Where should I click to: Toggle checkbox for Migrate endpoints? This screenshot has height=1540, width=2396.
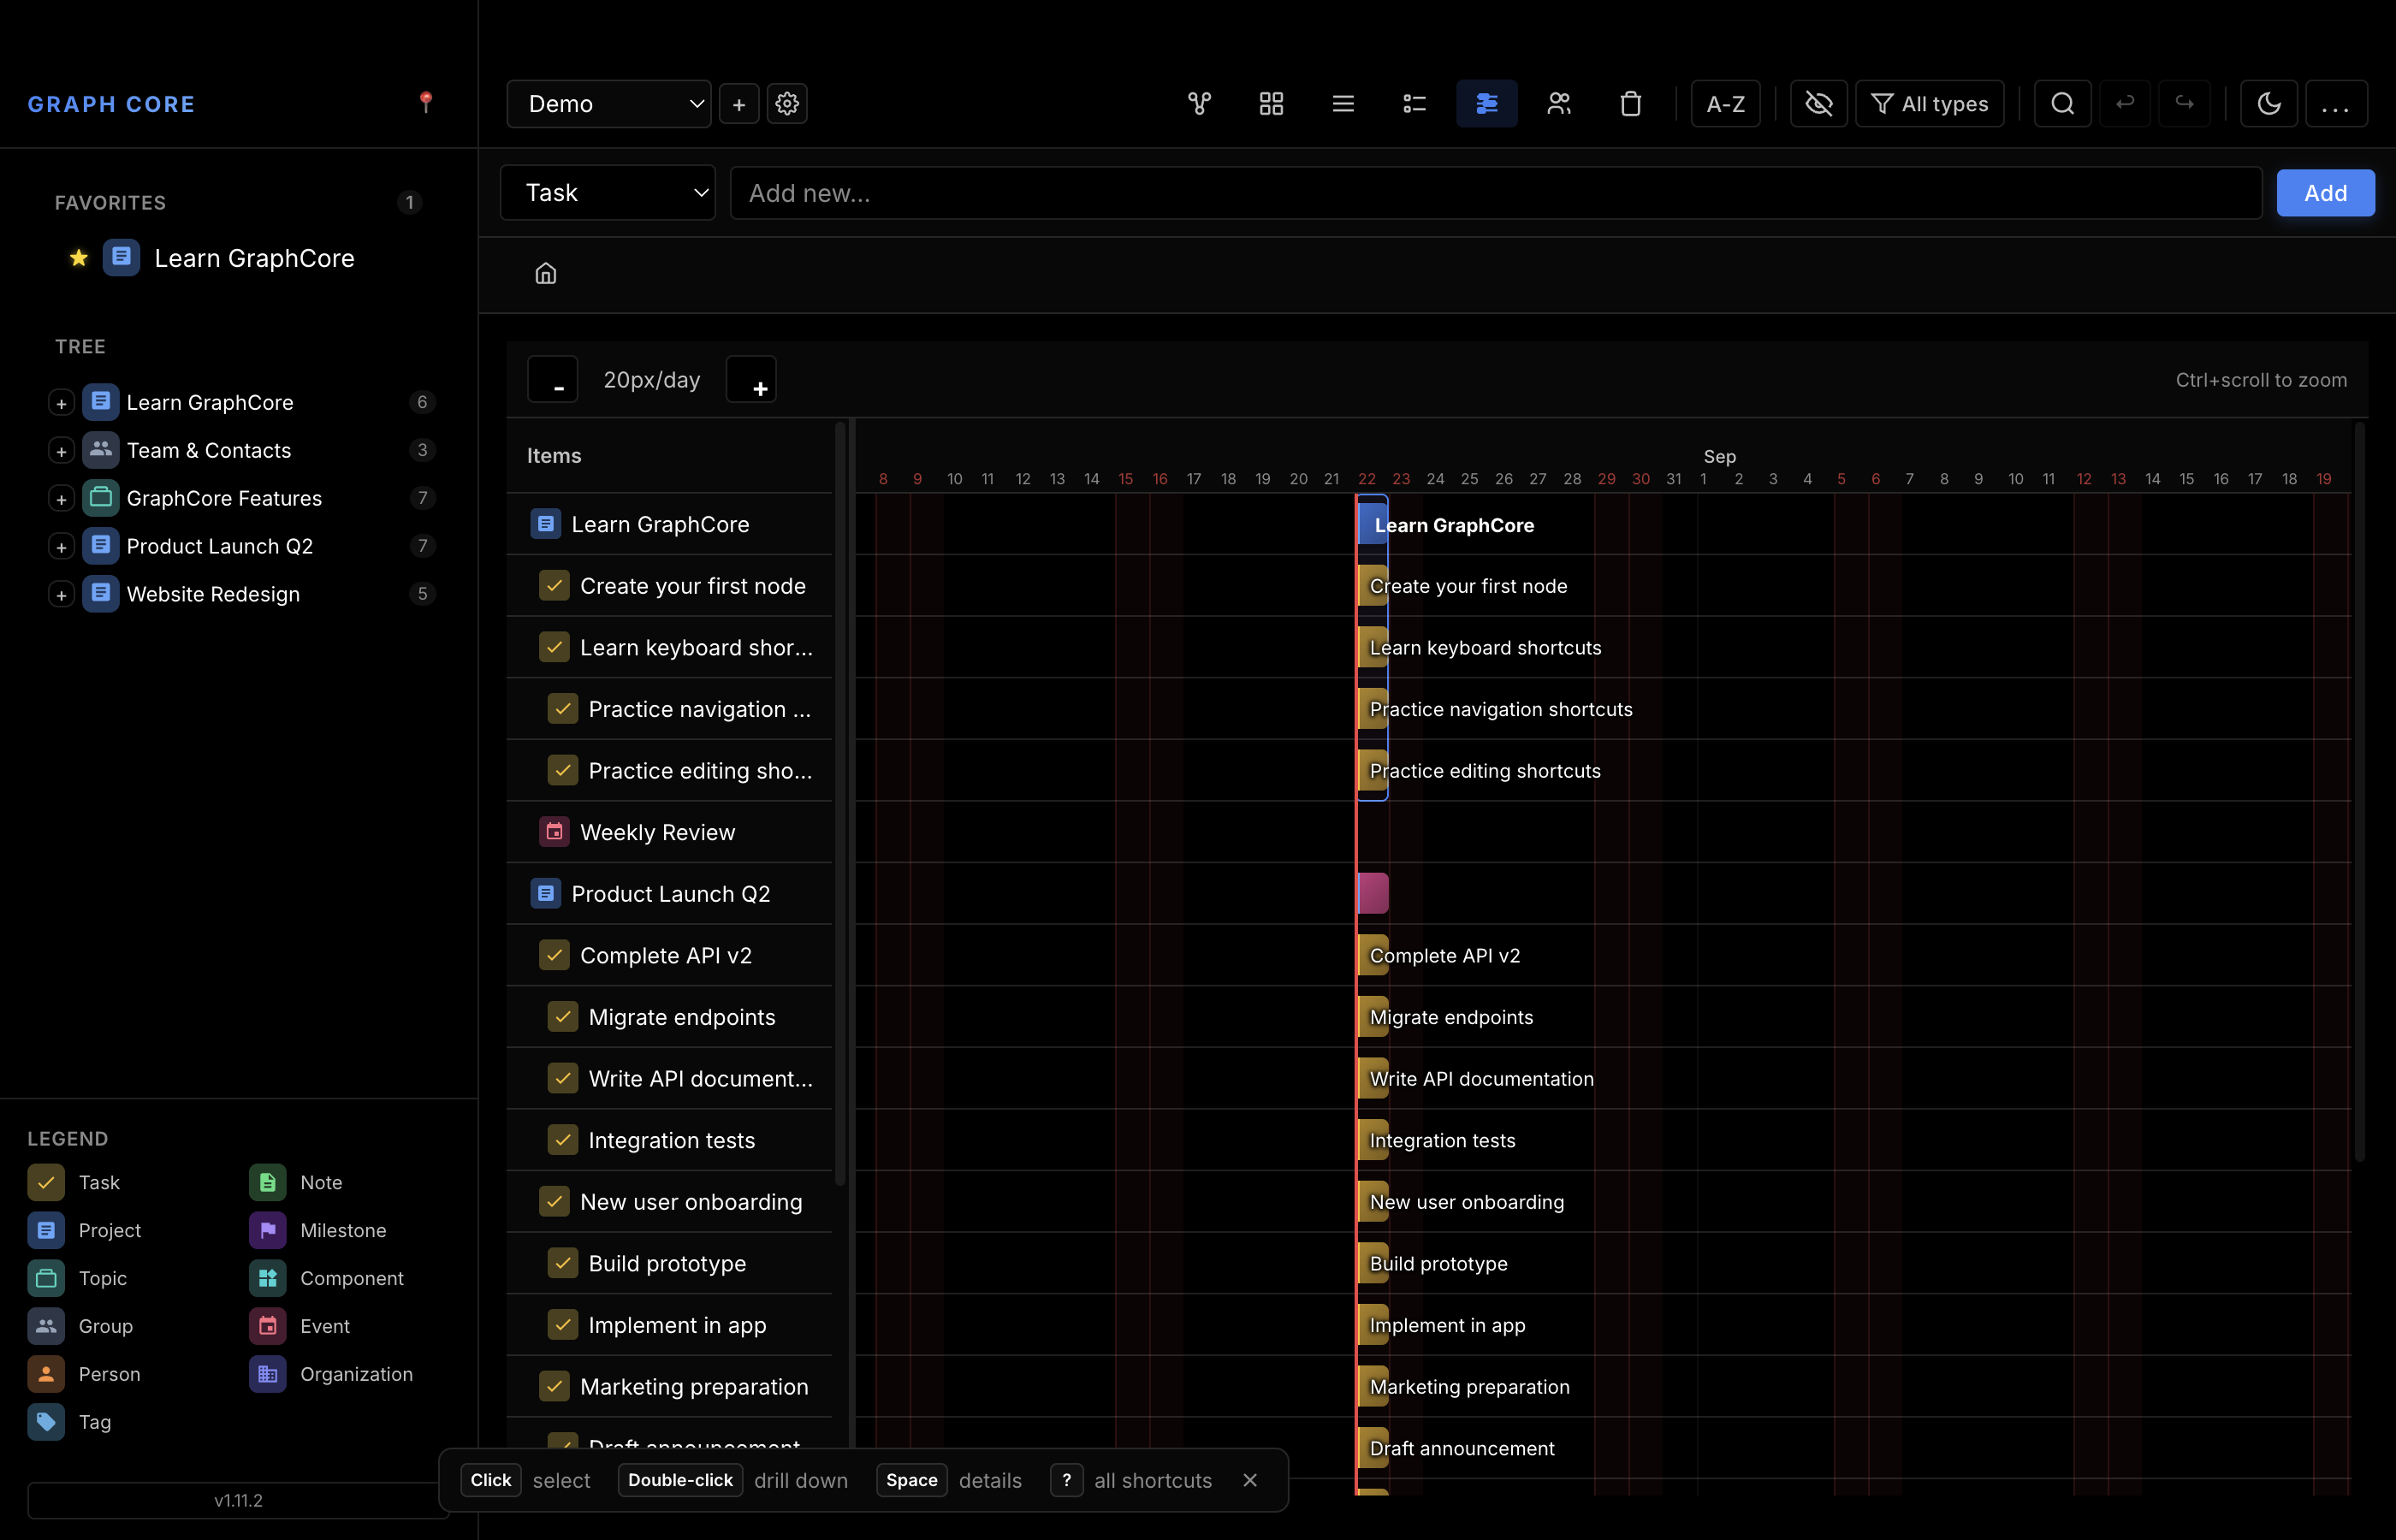tap(563, 1017)
